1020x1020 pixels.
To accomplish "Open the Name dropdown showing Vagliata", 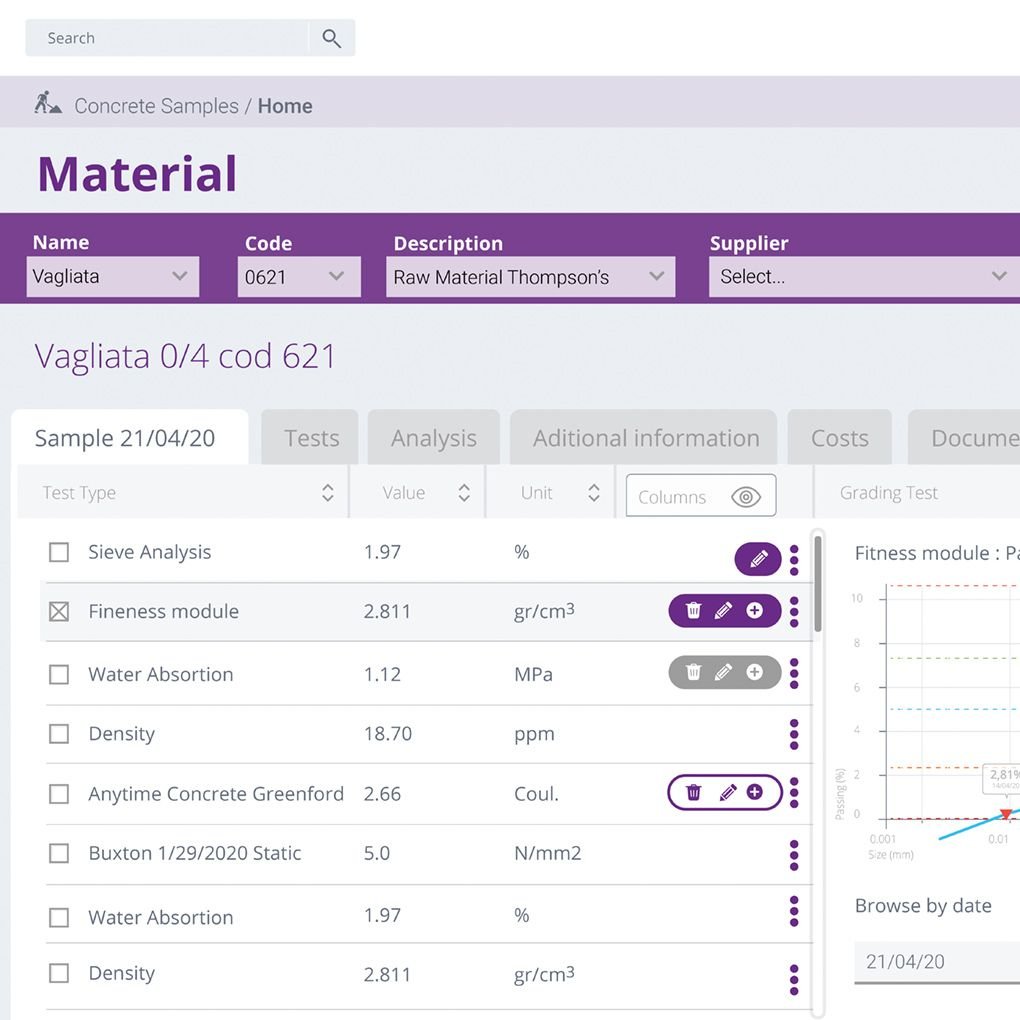I will tap(112, 277).
